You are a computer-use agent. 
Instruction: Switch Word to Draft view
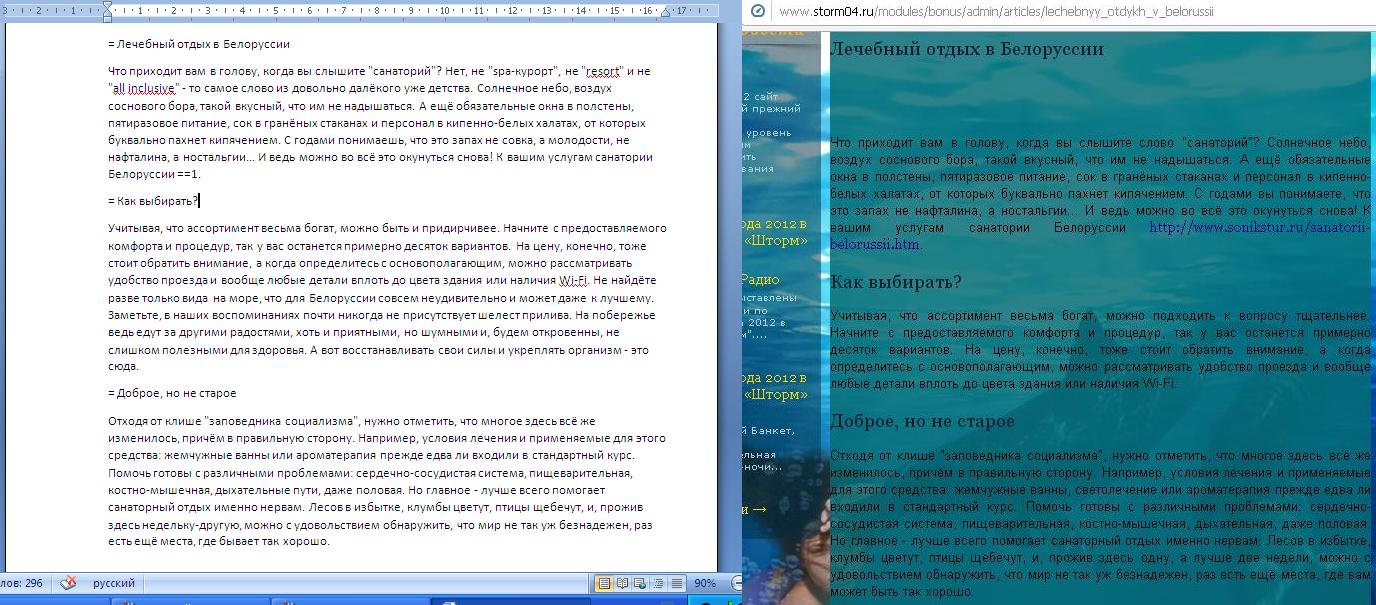click(676, 583)
